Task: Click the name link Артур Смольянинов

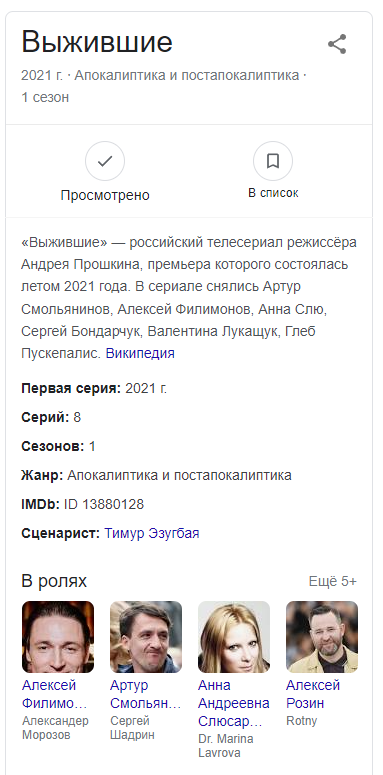Action: point(146,694)
